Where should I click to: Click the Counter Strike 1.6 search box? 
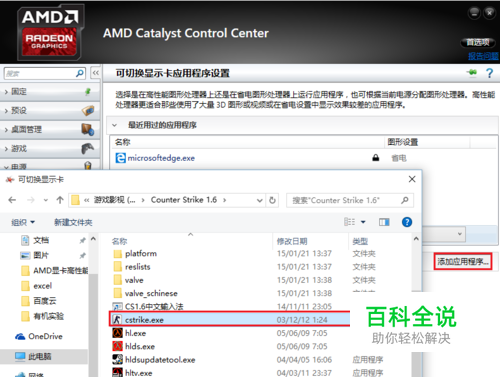click(x=350, y=200)
